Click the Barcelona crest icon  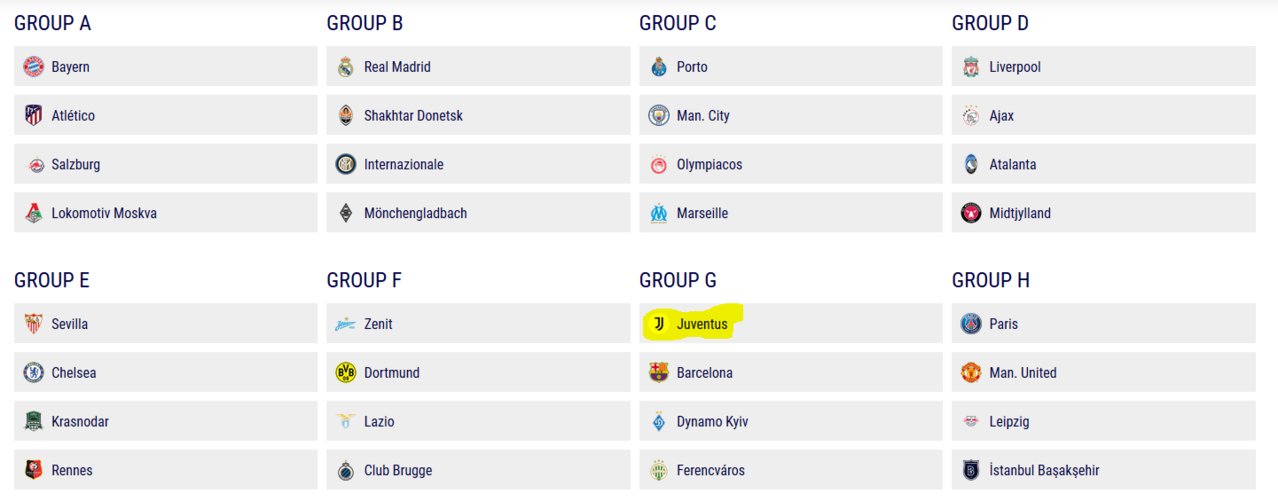[658, 373]
